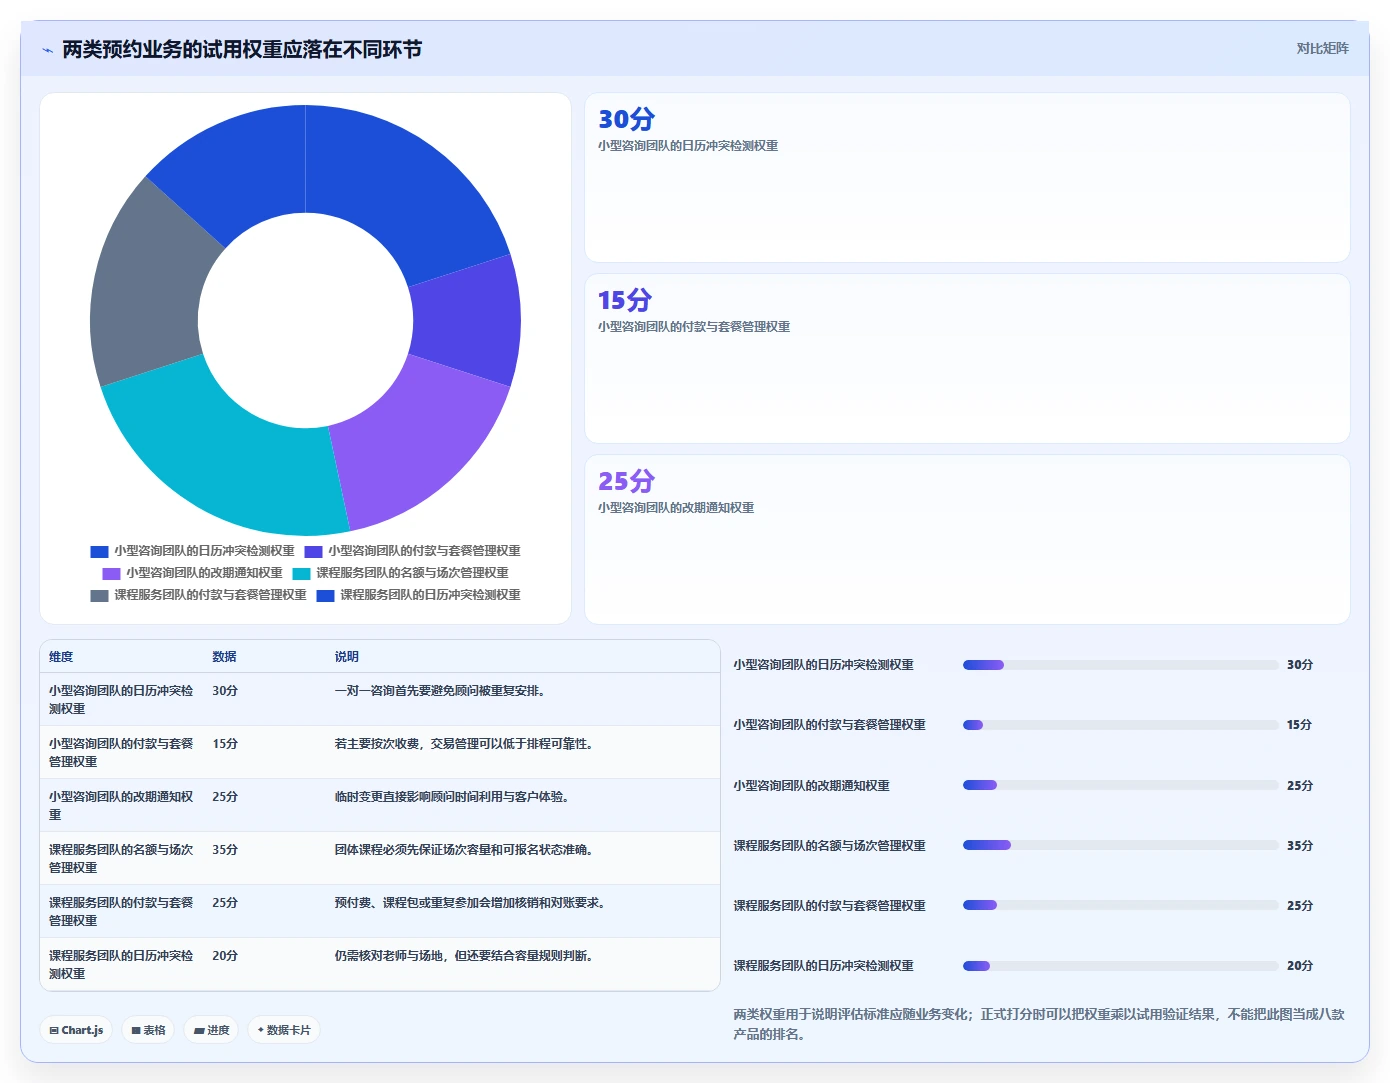Toggle legend swatch 课程服务团队的名额与场次管理权重
The width and height of the screenshot is (1390, 1083).
(301, 573)
